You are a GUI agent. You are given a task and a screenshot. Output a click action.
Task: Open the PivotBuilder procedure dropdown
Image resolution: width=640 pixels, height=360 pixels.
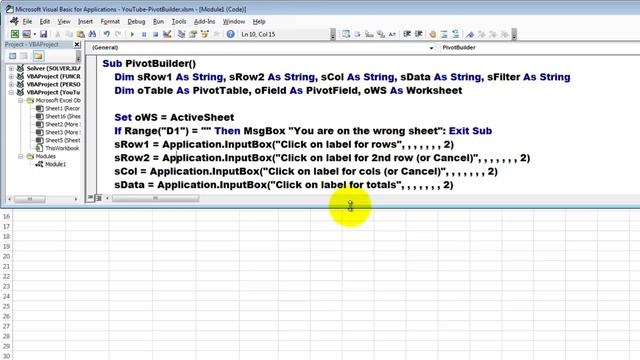pos(540,48)
